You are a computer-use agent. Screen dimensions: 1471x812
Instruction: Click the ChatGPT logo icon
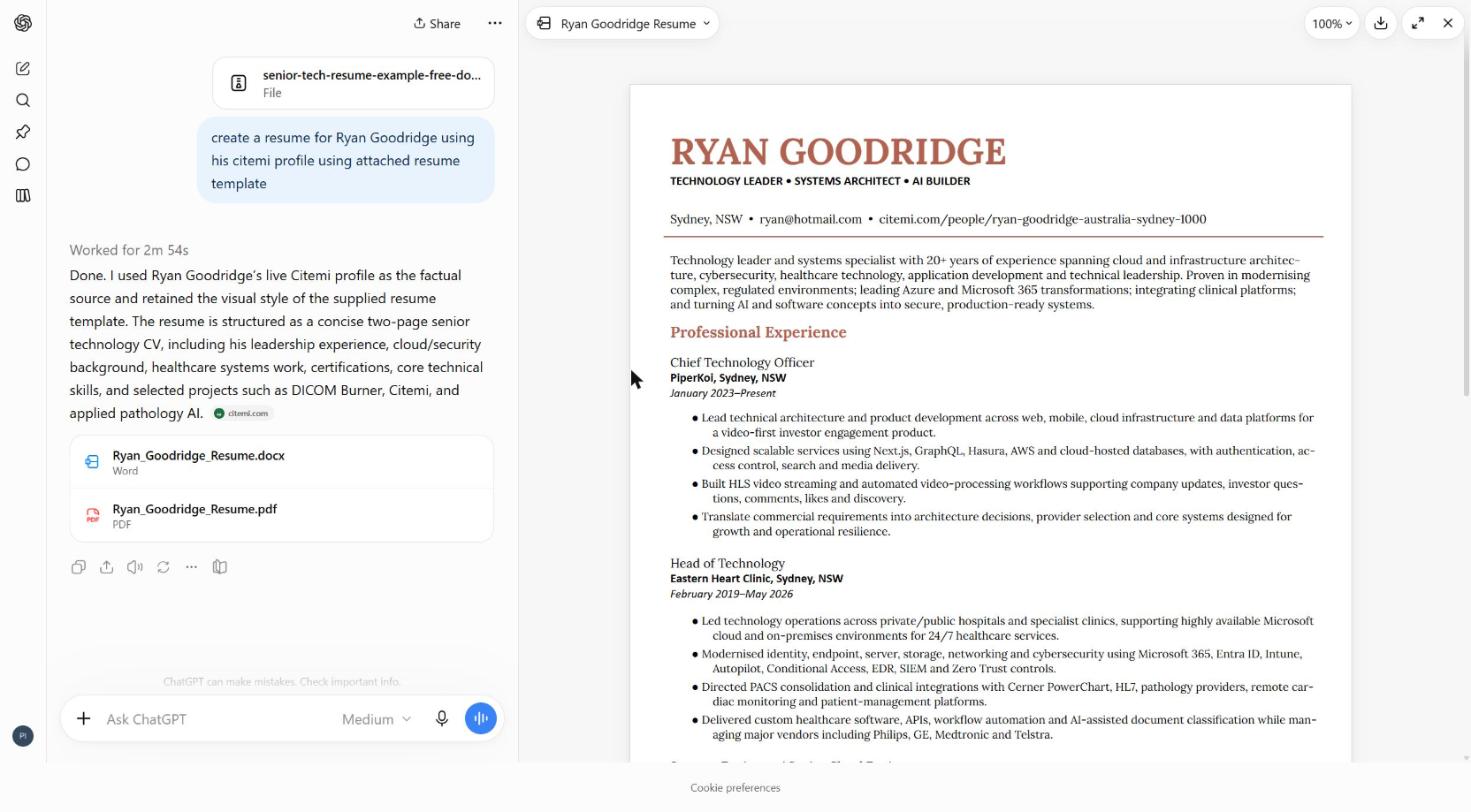(23, 23)
